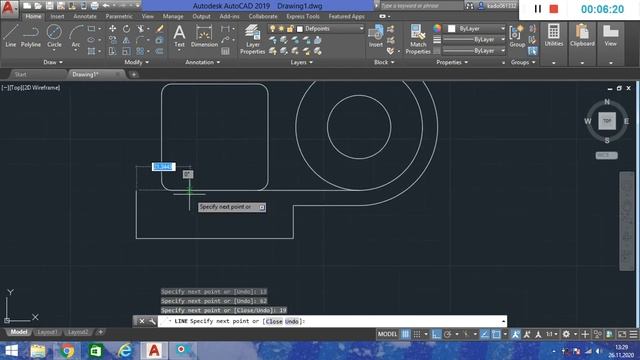Open the ByLayer object color dropdown
640x360 pixels.
click(x=502, y=29)
